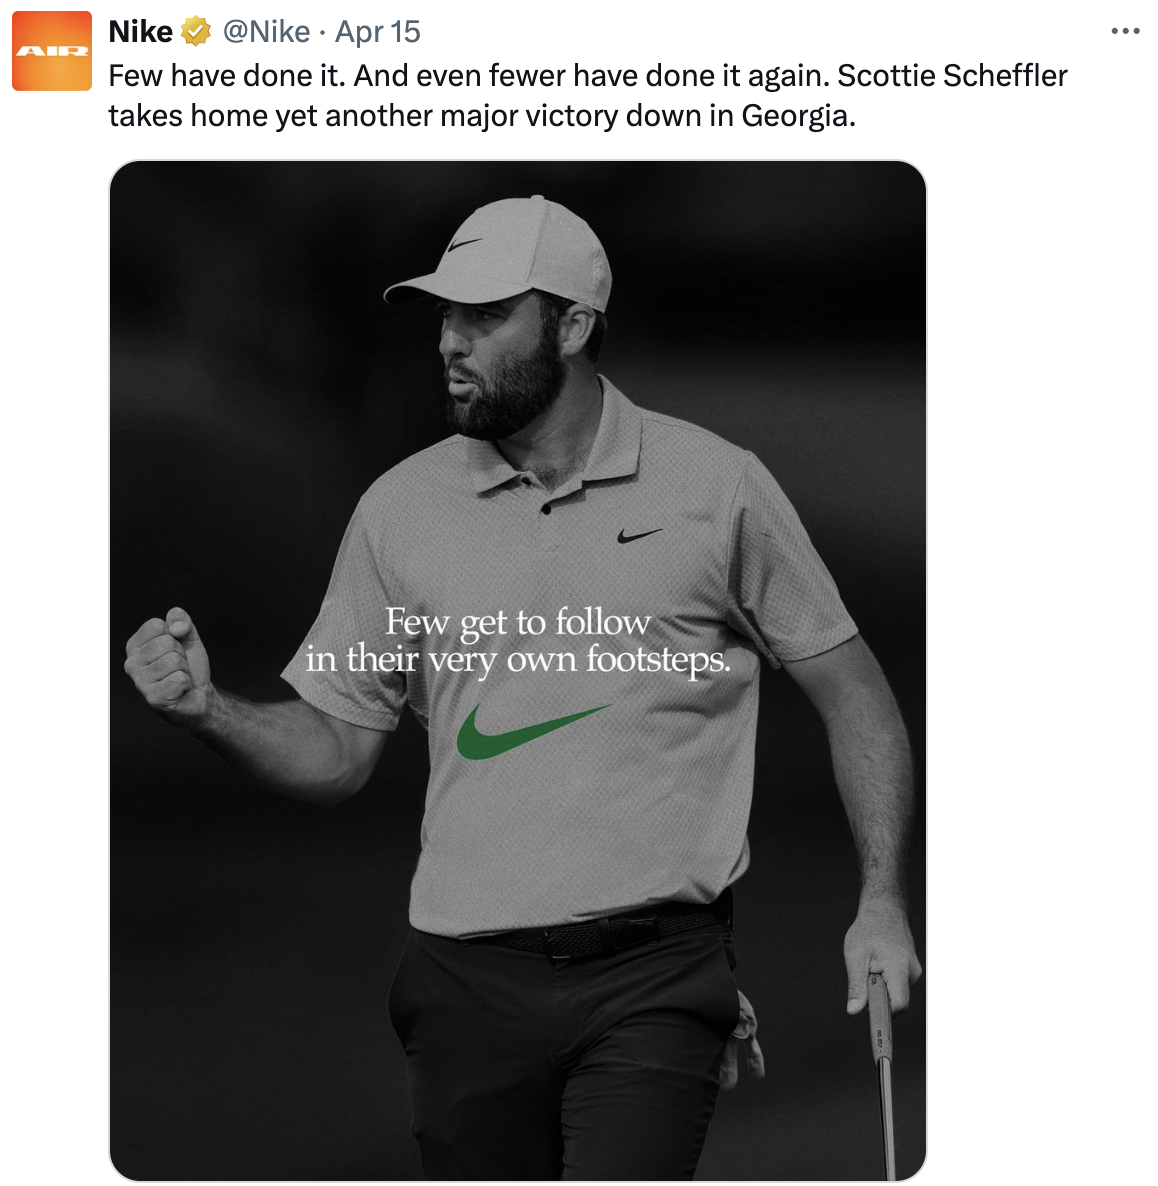Click the golfer's beard in the photo
Screen dimensions: 1158x1186
[510, 395]
